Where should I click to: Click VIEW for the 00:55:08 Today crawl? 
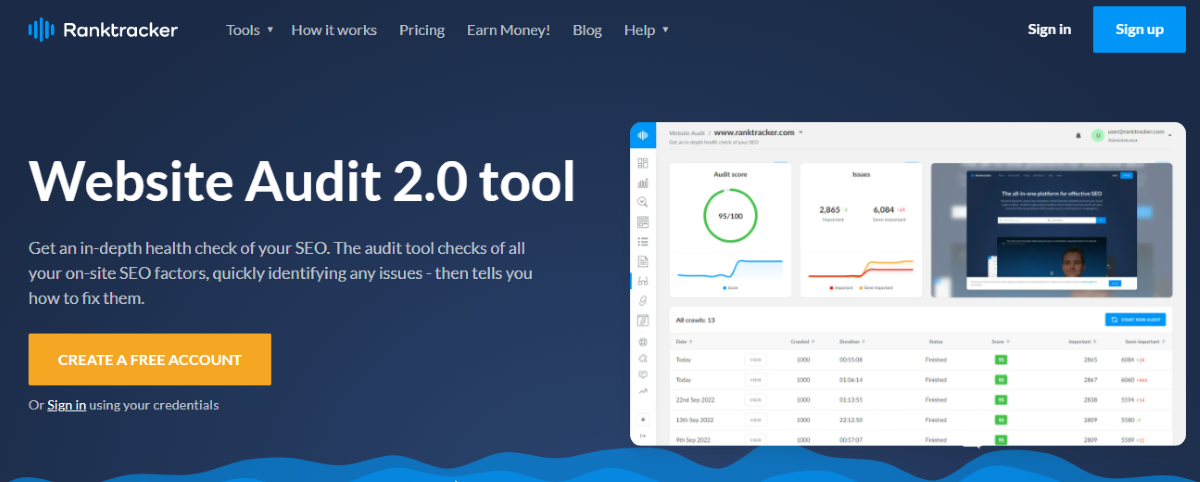(x=755, y=359)
